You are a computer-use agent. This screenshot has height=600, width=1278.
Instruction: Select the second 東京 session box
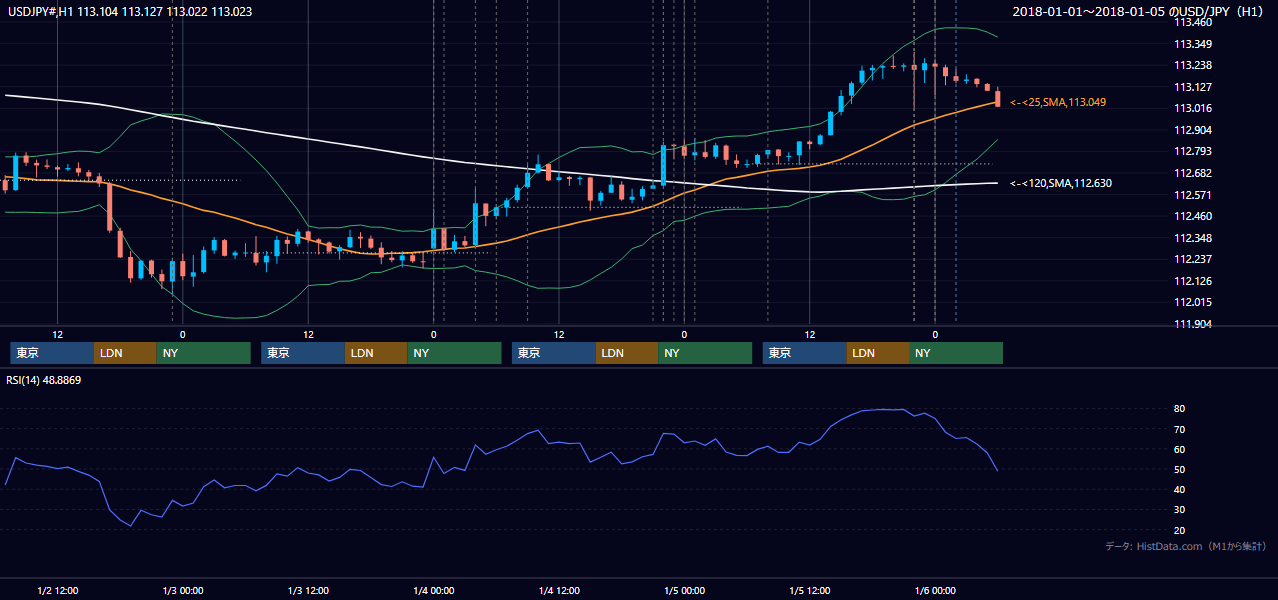click(x=303, y=353)
